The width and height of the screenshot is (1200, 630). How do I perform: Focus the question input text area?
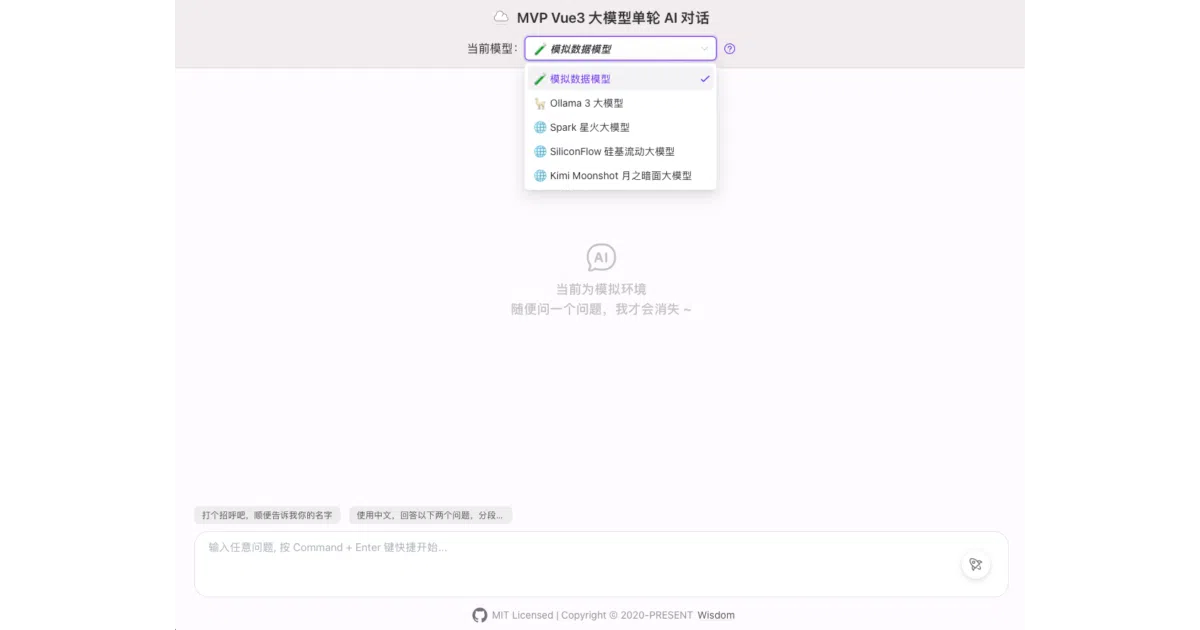click(601, 564)
